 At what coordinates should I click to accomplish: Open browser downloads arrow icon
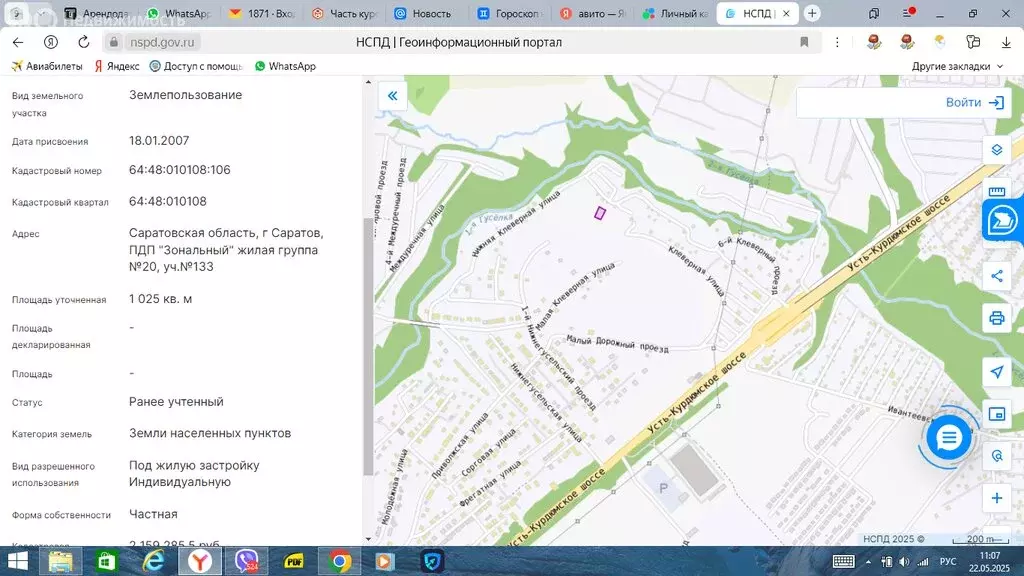click(x=1006, y=42)
